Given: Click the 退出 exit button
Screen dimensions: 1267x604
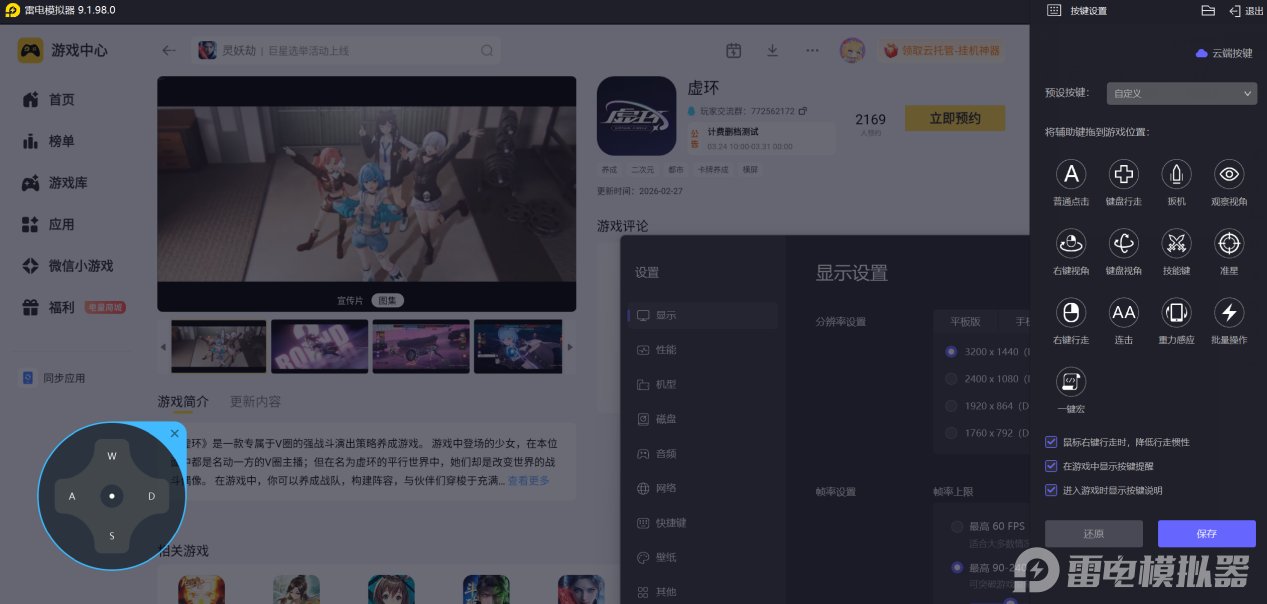Looking at the screenshot, I should pyautogui.click(x=1247, y=11).
